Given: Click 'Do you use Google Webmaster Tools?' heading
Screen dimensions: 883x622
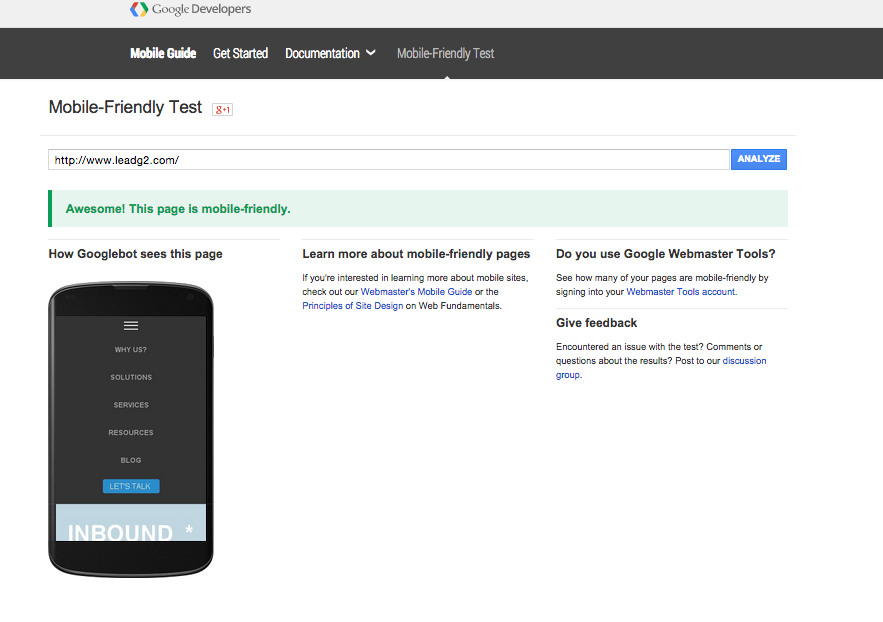Looking at the screenshot, I should coord(666,254).
